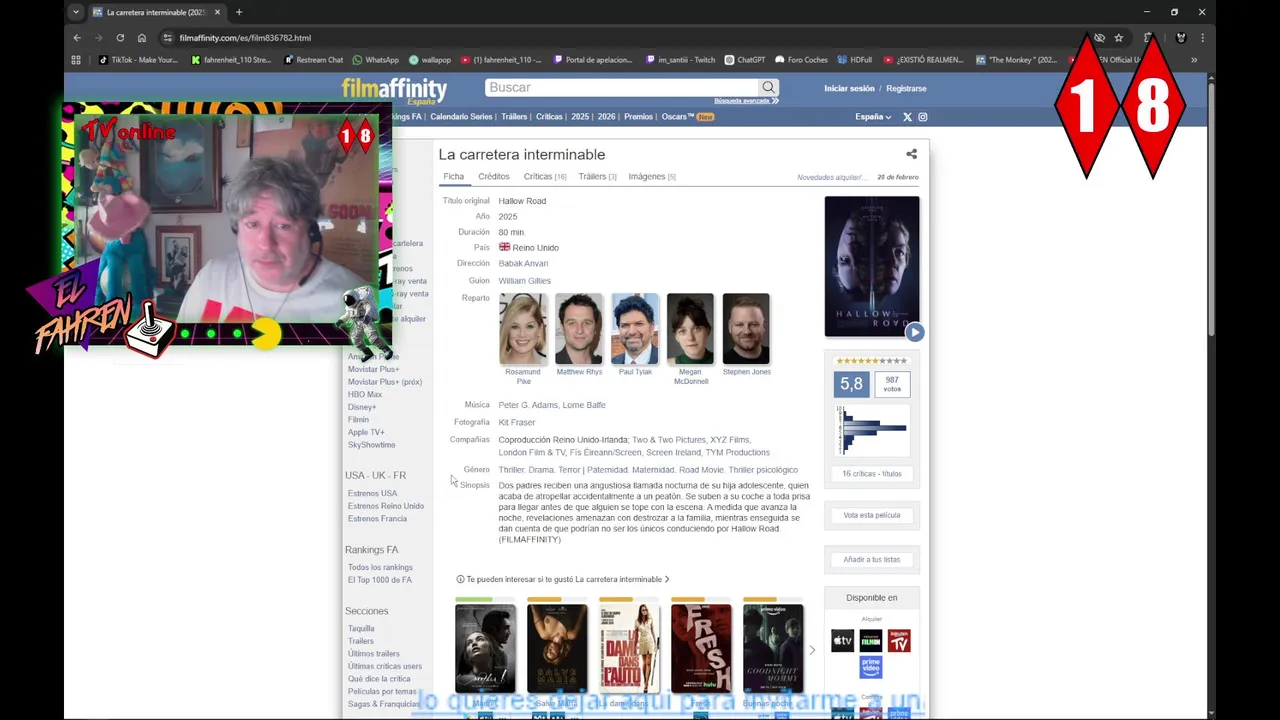Open the Chrome extensions puzzle icon
The height and width of the screenshot is (720, 1280).
[1148, 38]
